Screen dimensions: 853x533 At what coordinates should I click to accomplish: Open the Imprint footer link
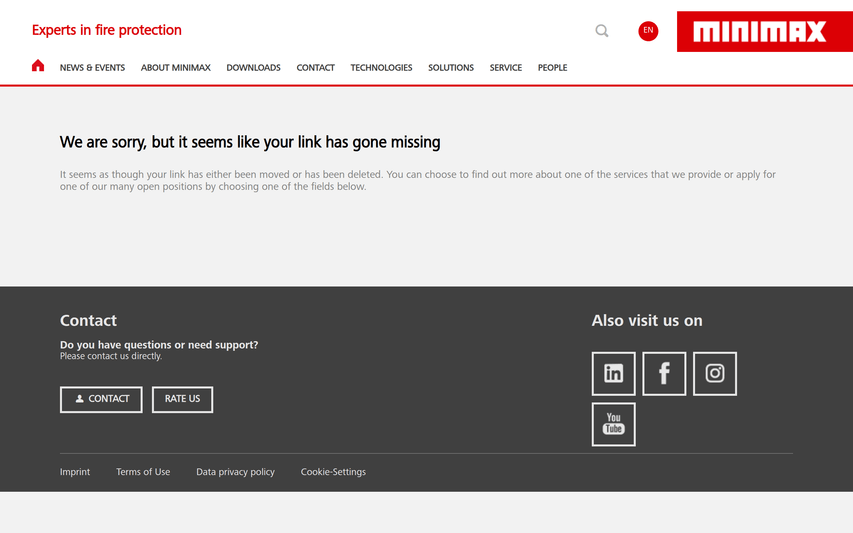tap(75, 472)
